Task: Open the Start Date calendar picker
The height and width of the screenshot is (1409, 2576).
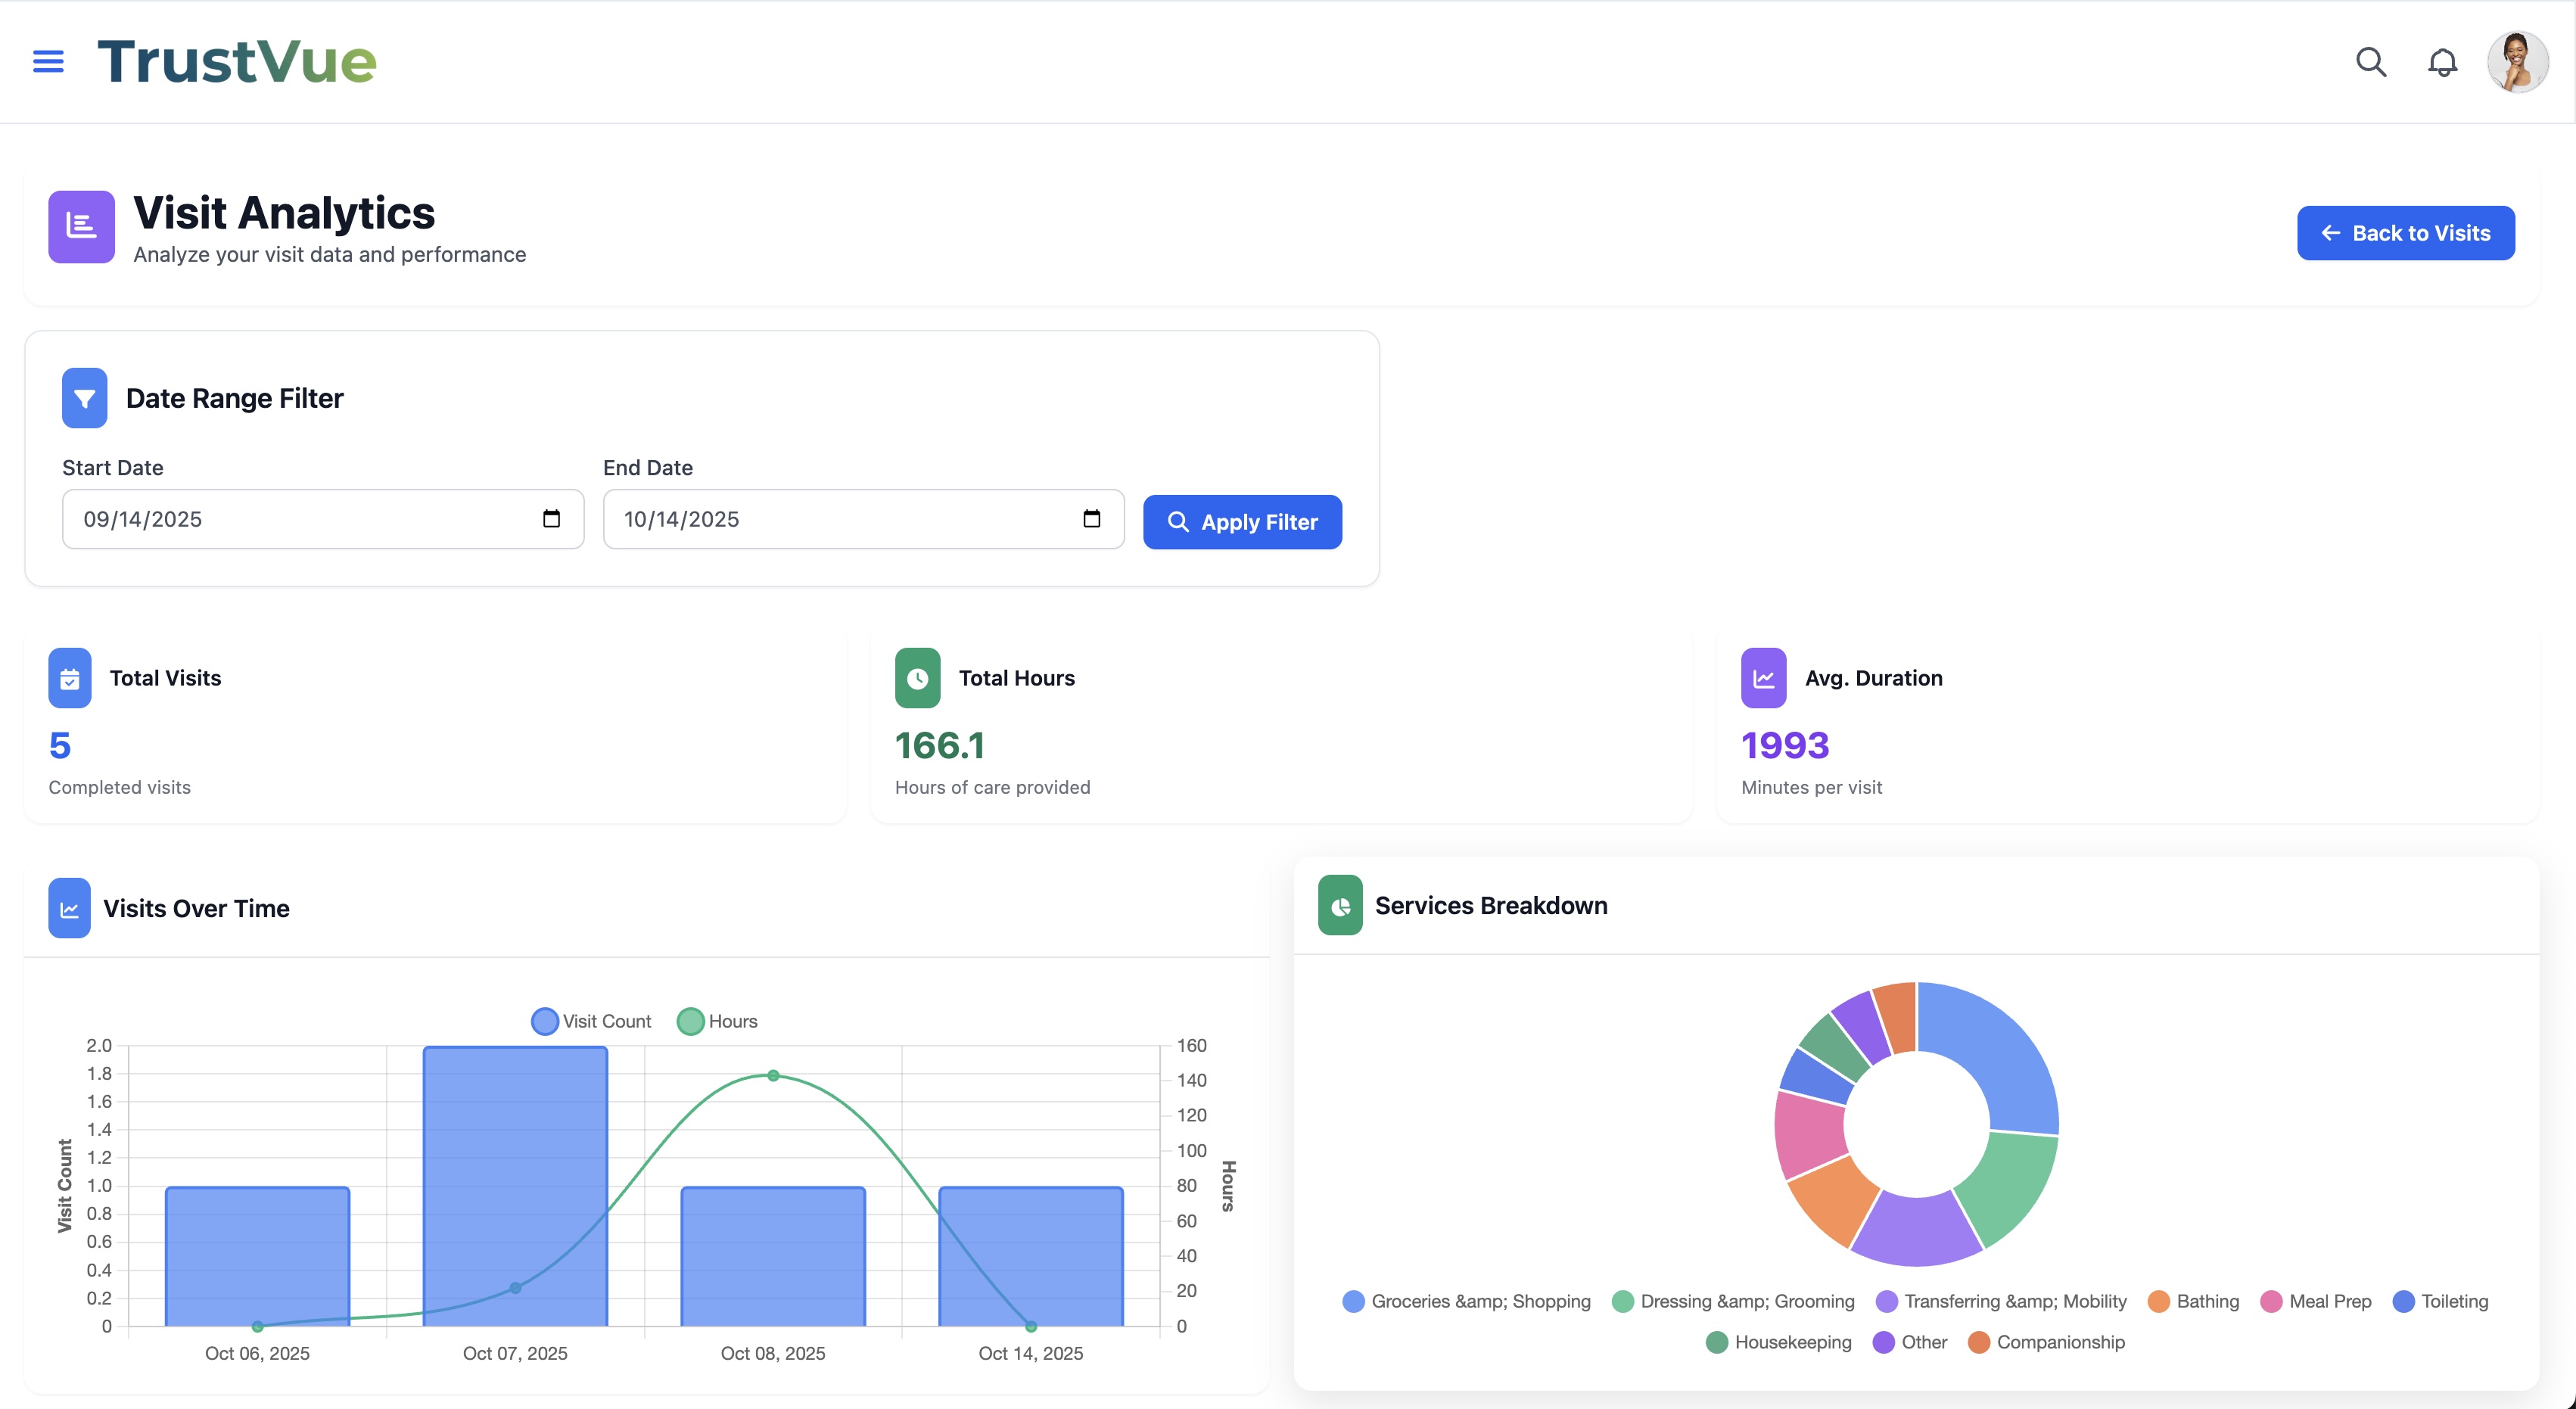Action: point(551,518)
